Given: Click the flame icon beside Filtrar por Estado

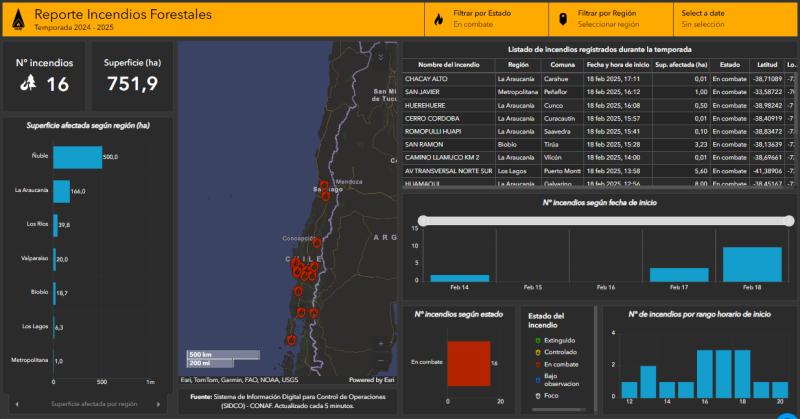Looking at the screenshot, I should click(438, 19).
